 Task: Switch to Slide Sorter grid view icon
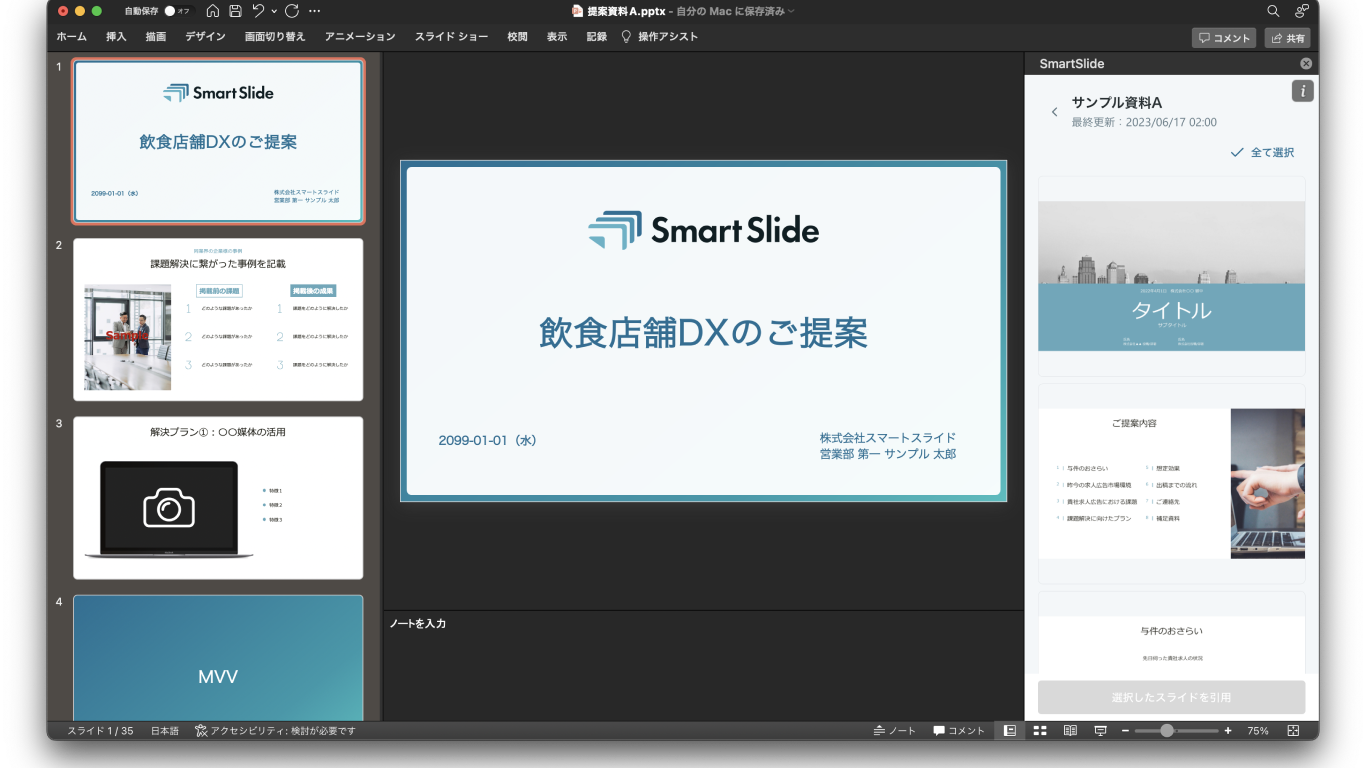coord(1040,731)
